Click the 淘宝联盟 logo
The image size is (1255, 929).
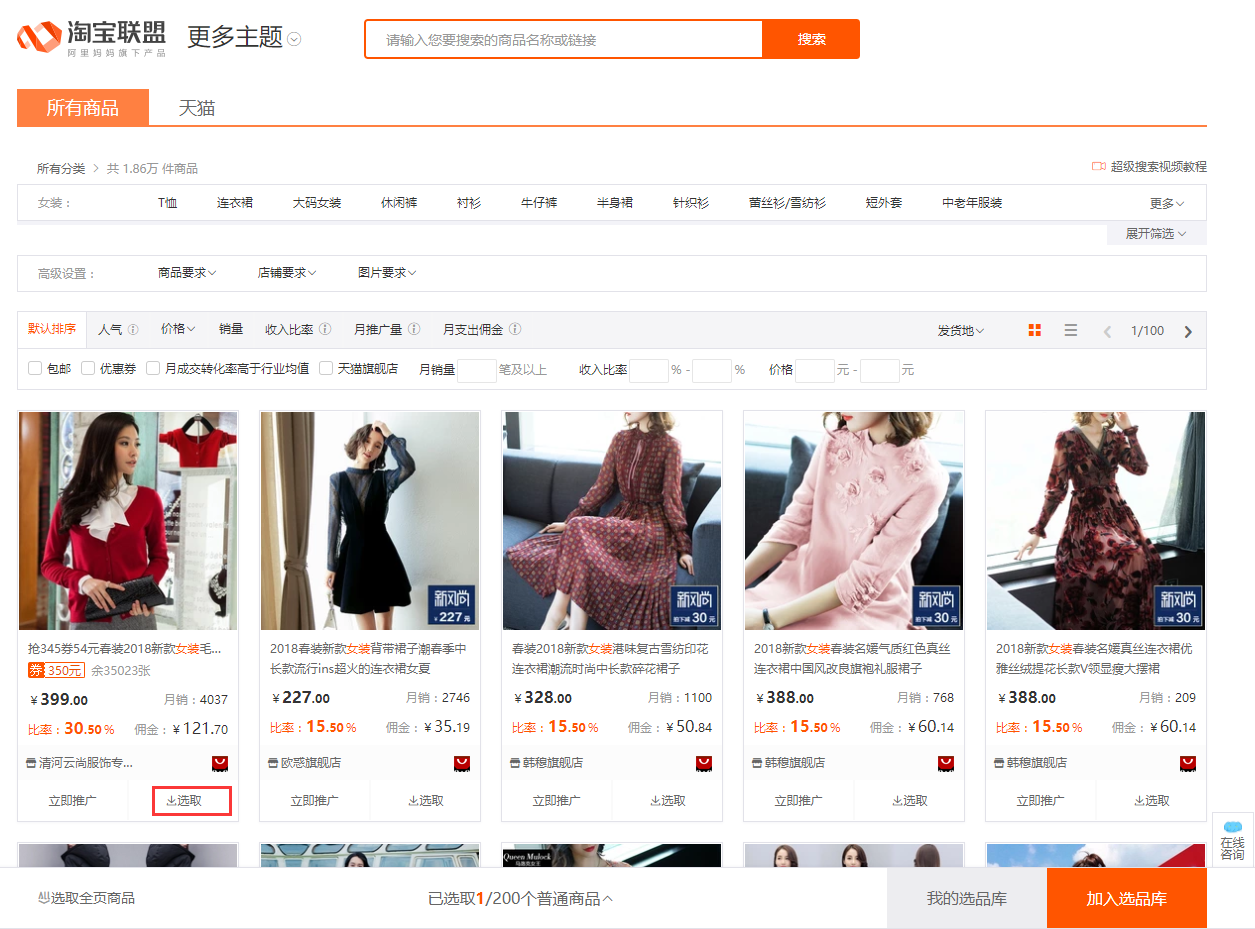click(91, 38)
